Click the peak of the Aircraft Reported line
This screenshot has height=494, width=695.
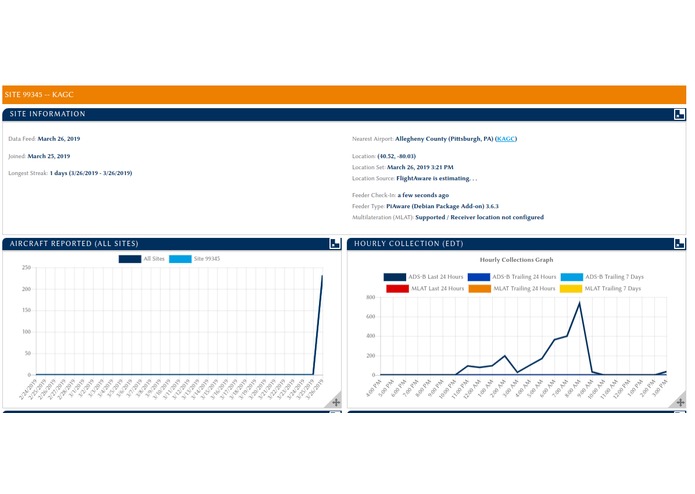(x=322, y=276)
